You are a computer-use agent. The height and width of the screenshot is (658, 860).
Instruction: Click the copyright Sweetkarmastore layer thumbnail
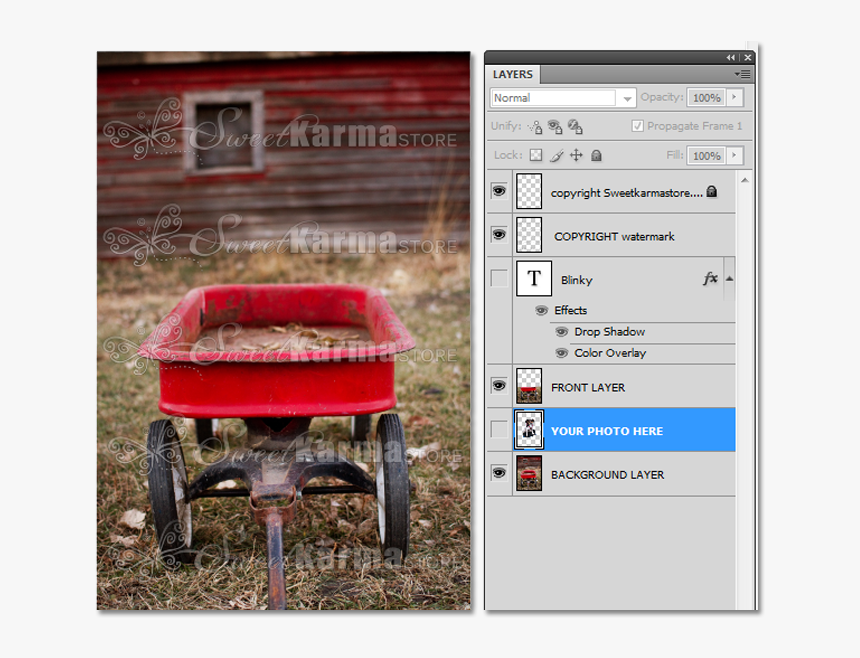(x=529, y=191)
